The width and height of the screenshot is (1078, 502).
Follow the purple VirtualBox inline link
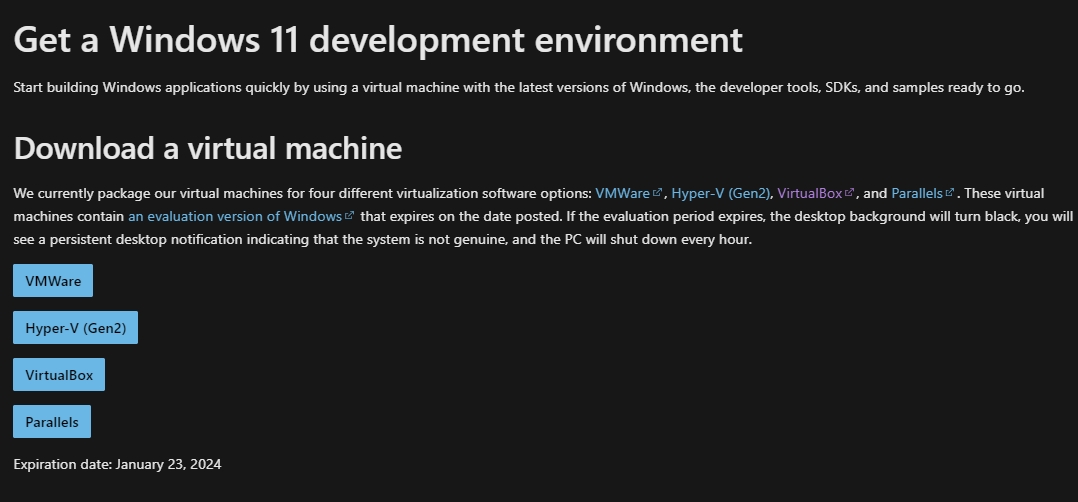816,193
